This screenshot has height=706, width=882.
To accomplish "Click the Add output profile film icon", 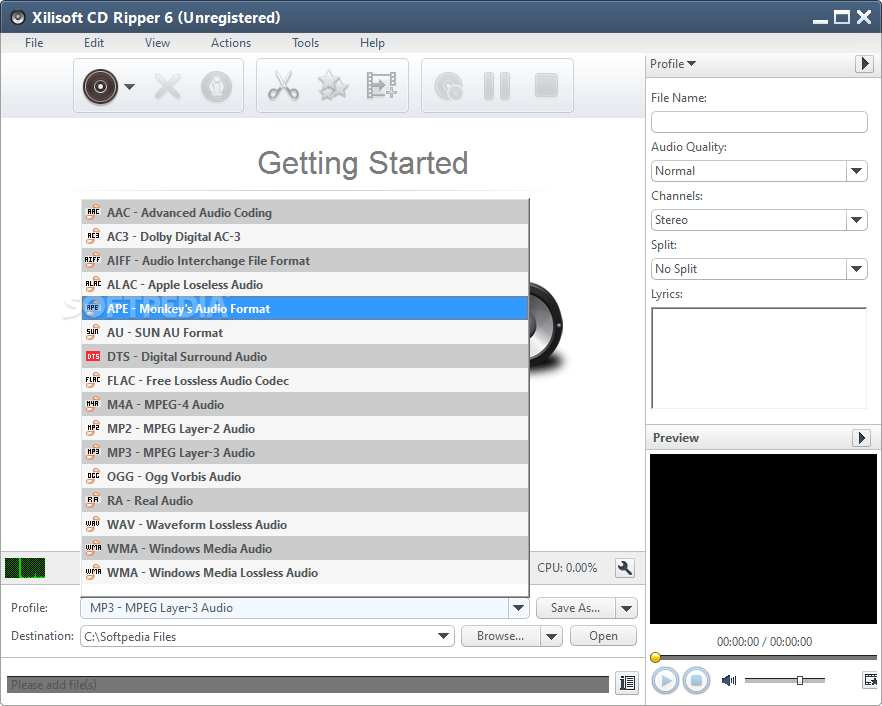I will click(x=382, y=86).
